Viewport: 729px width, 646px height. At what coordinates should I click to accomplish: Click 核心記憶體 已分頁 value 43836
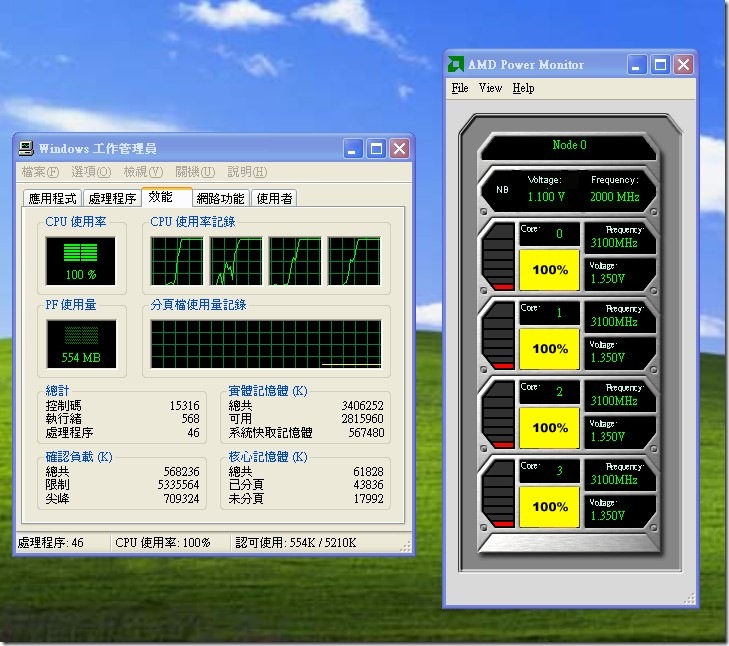(368, 485)
